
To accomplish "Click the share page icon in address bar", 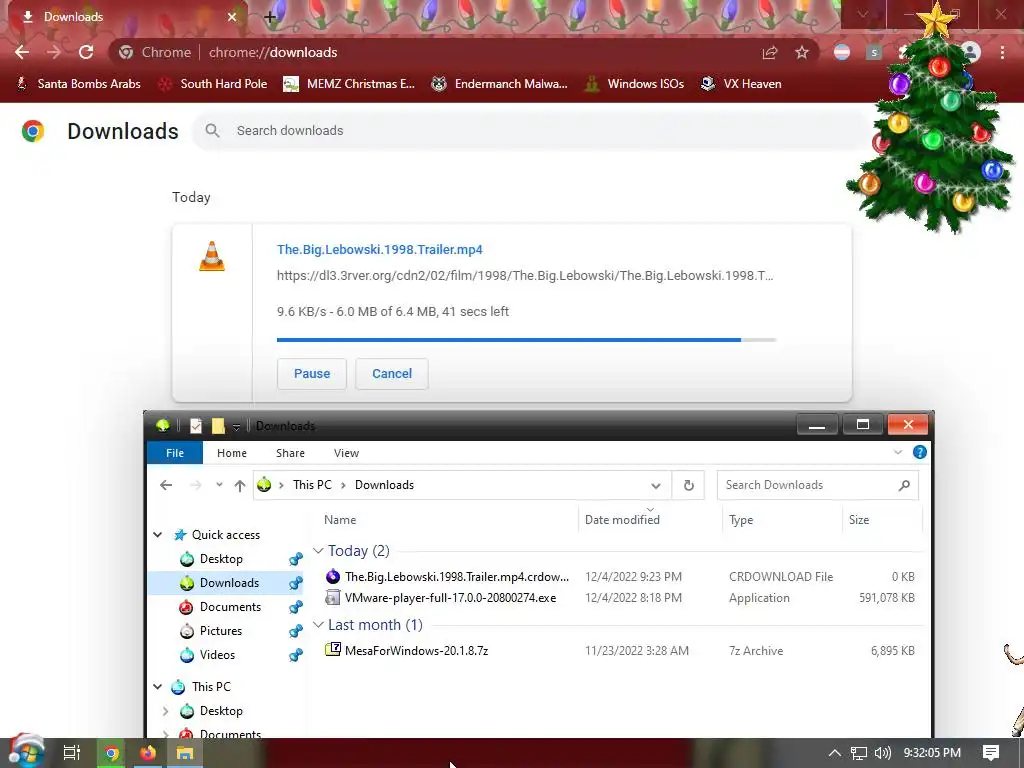I will [770, 53].
